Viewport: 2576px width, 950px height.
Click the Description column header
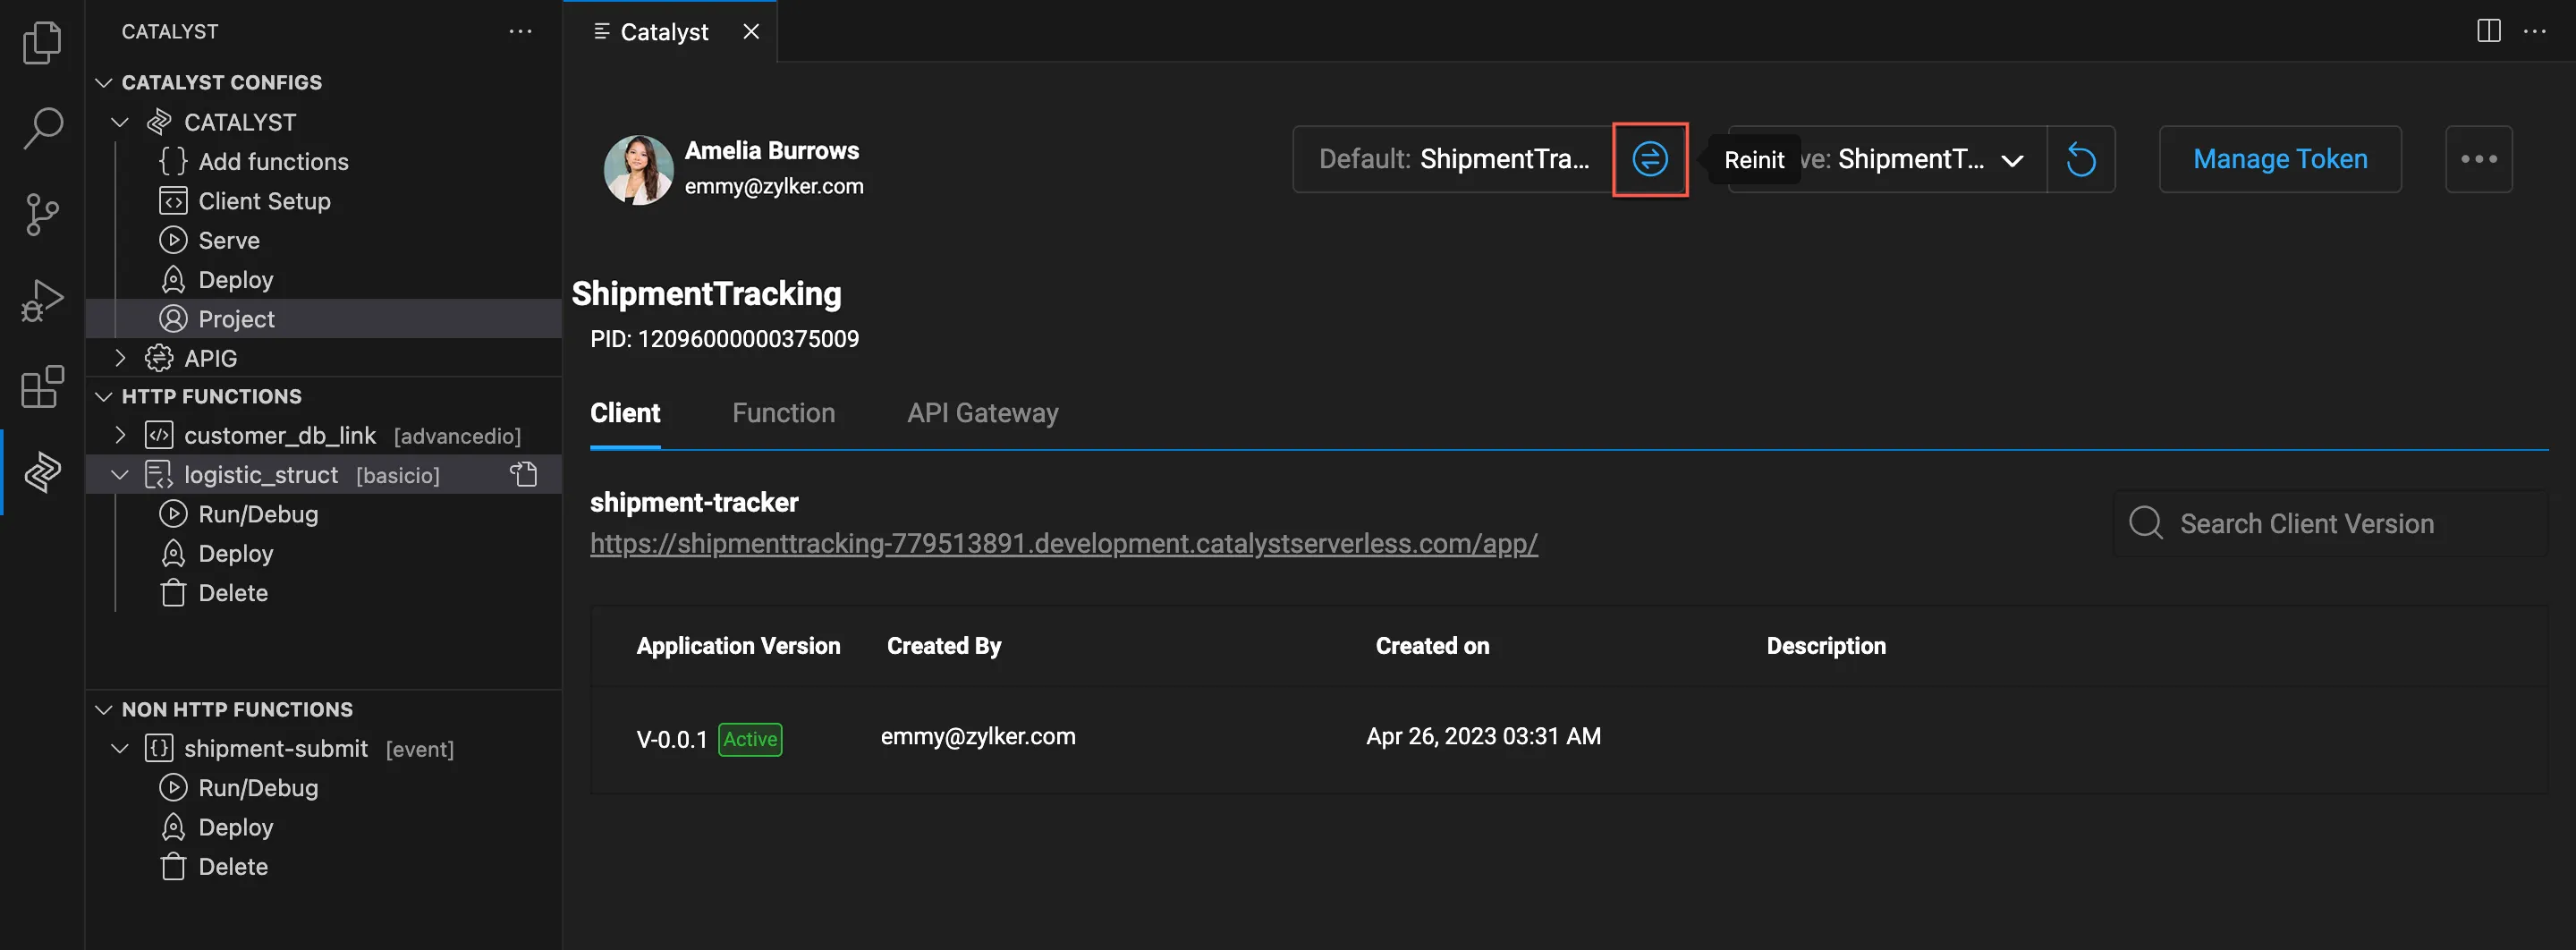[x=1826, y=646]
